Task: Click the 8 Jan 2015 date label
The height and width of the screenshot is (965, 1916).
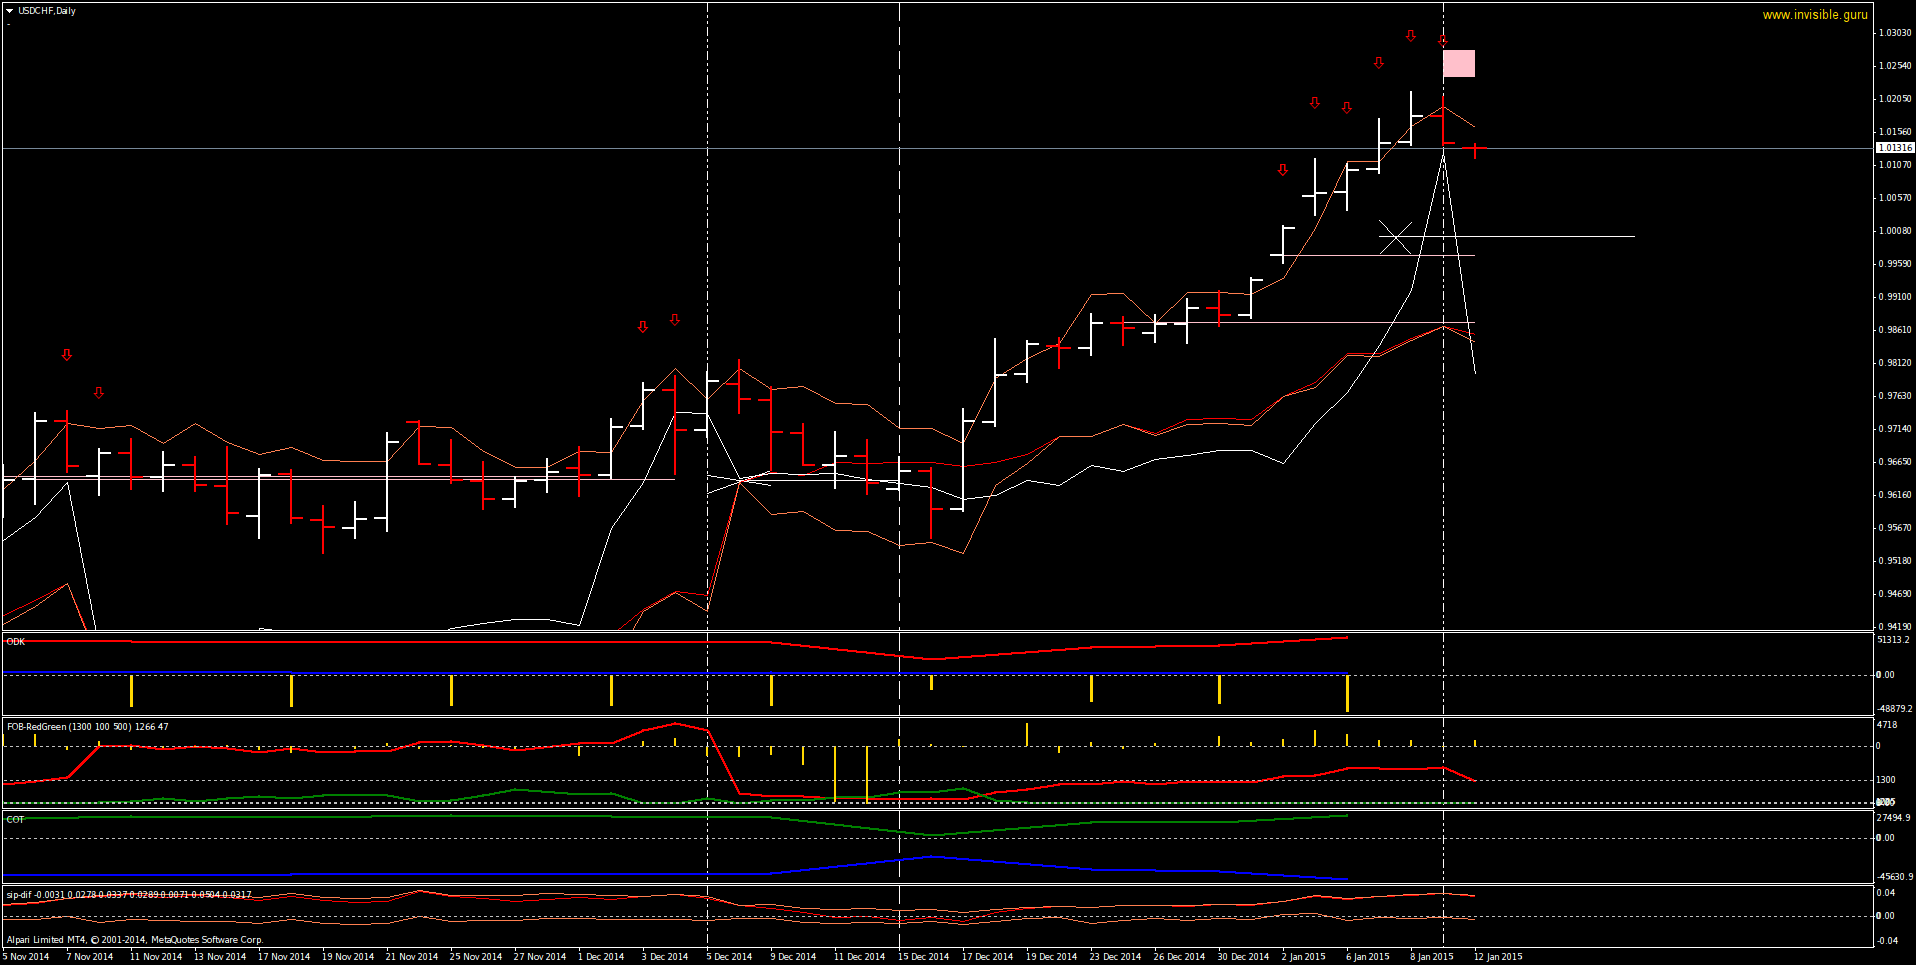Action: pyautogui.click(x=1432, y=957)
